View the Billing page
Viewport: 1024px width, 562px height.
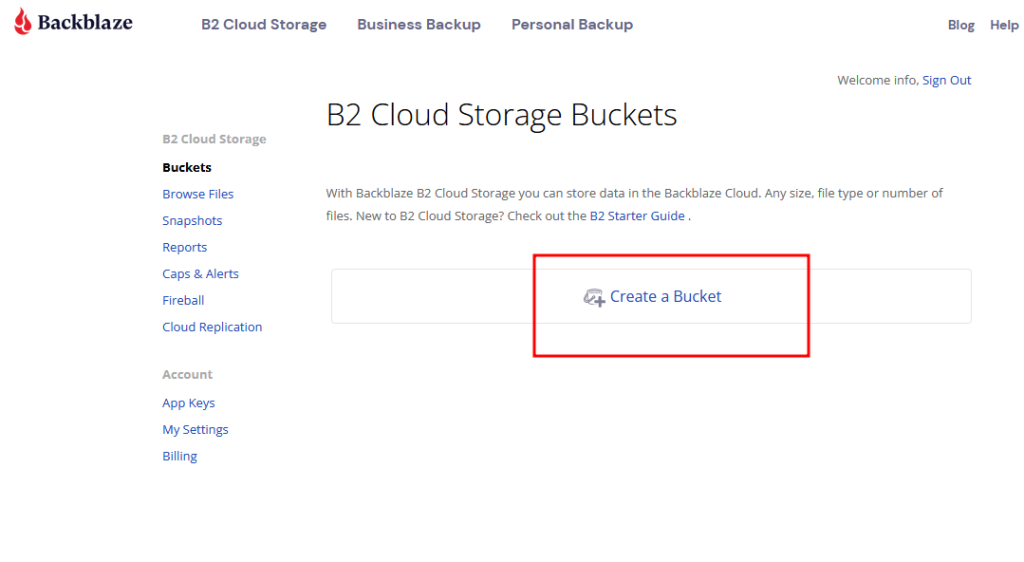[180, 456]
